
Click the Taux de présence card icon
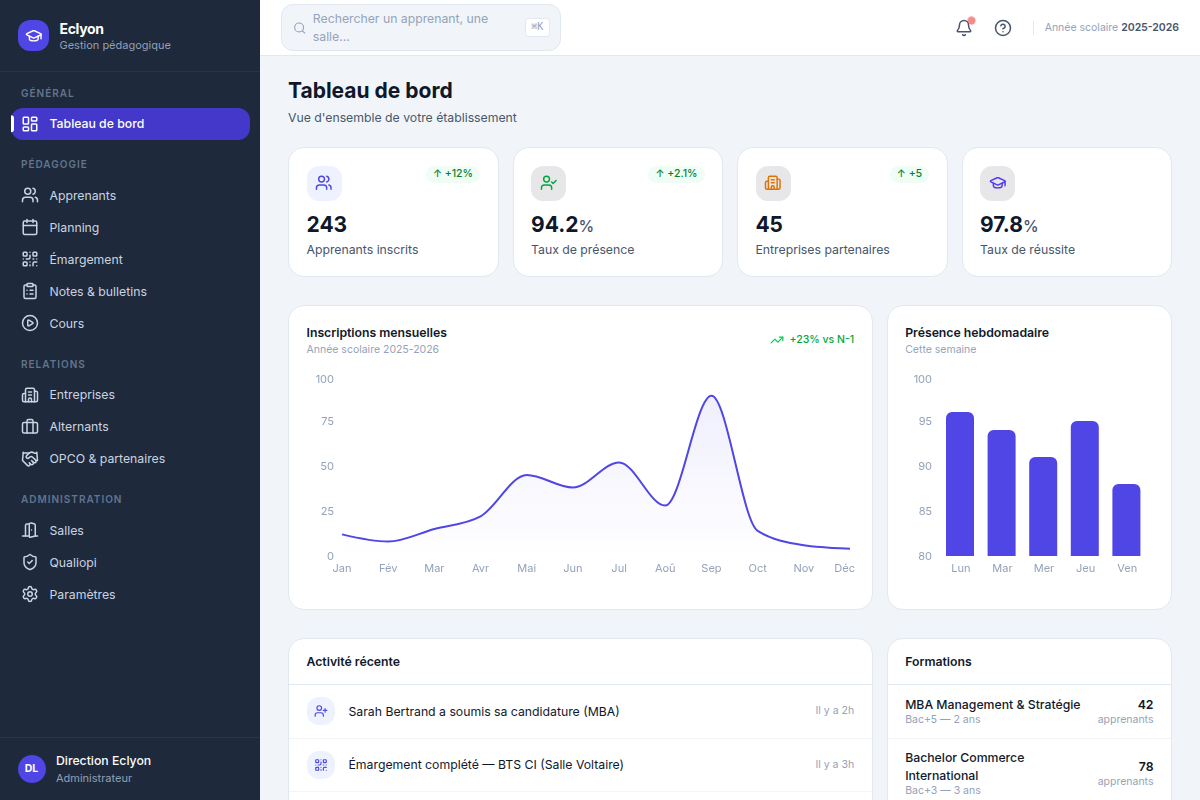(548, 183)
